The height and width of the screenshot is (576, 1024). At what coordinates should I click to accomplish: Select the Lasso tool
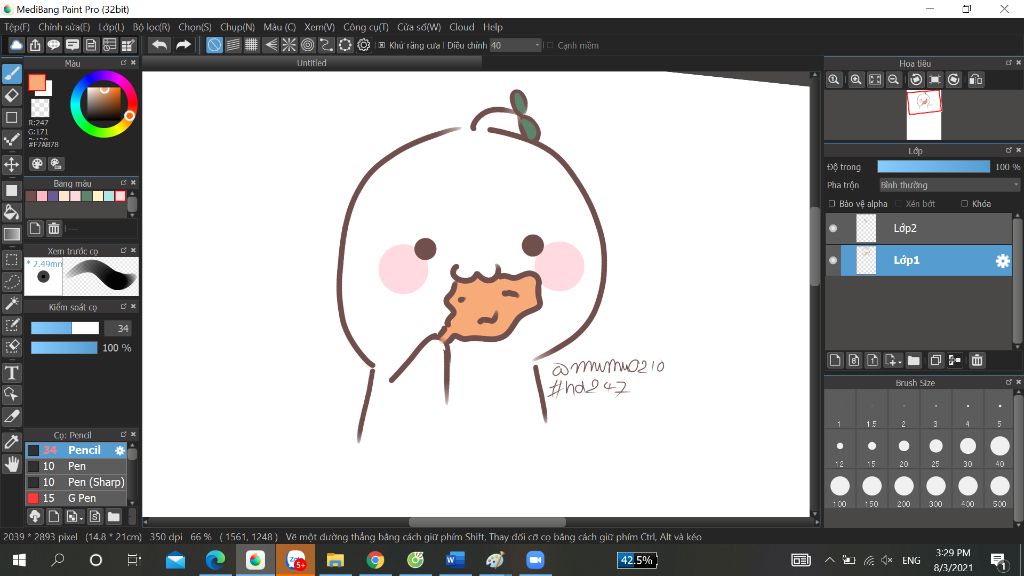[12, 281]
